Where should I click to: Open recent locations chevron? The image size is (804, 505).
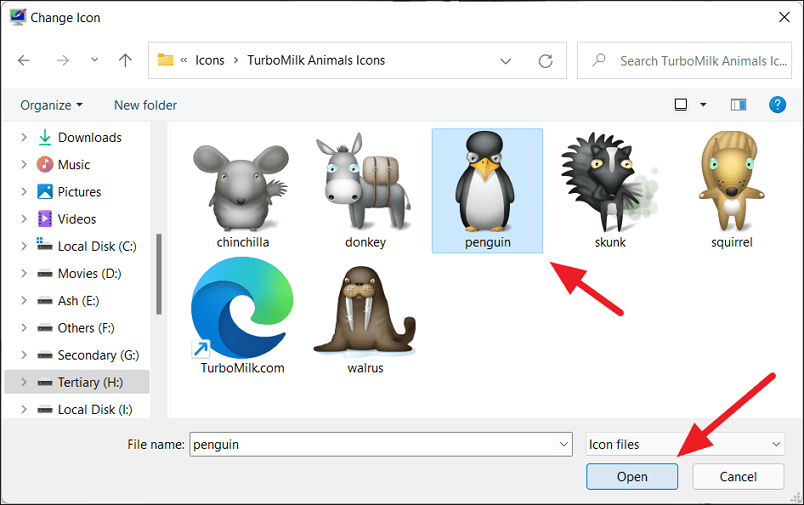94,60
